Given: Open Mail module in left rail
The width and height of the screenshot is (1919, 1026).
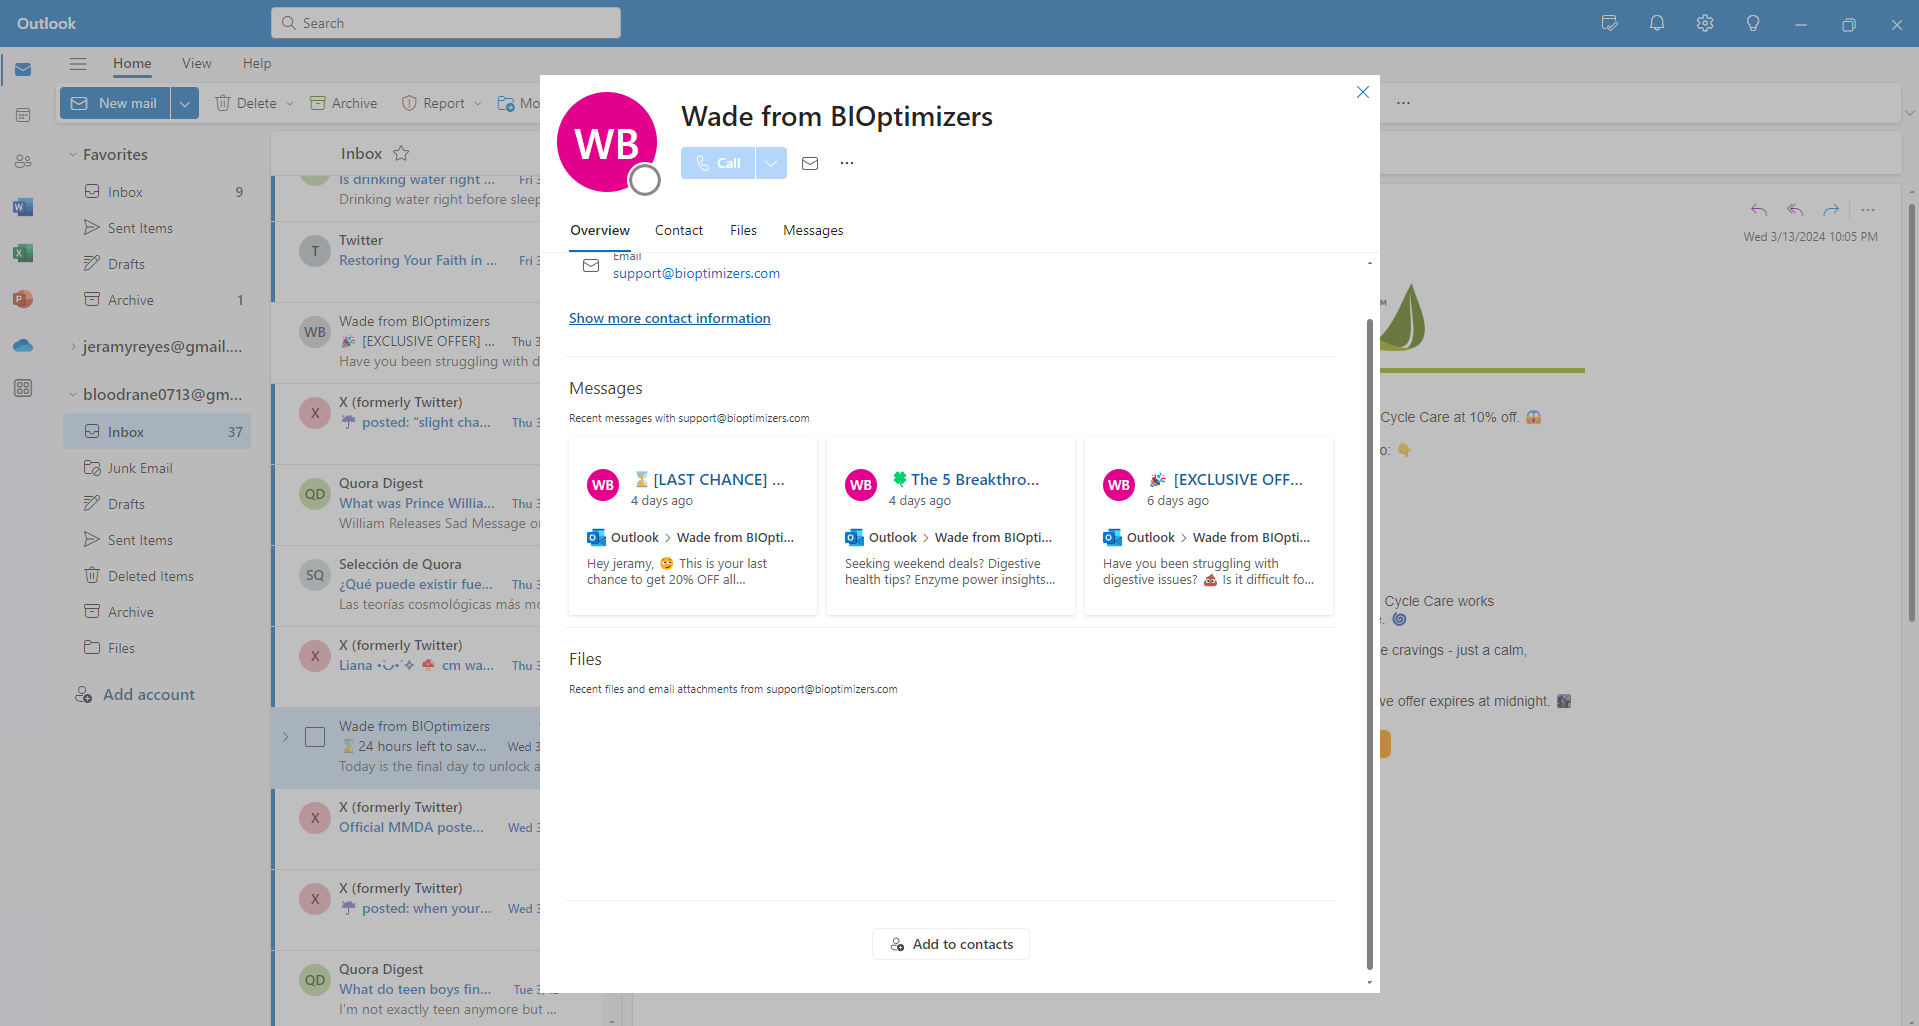Looking at the screenshot, I should [23, 70].
